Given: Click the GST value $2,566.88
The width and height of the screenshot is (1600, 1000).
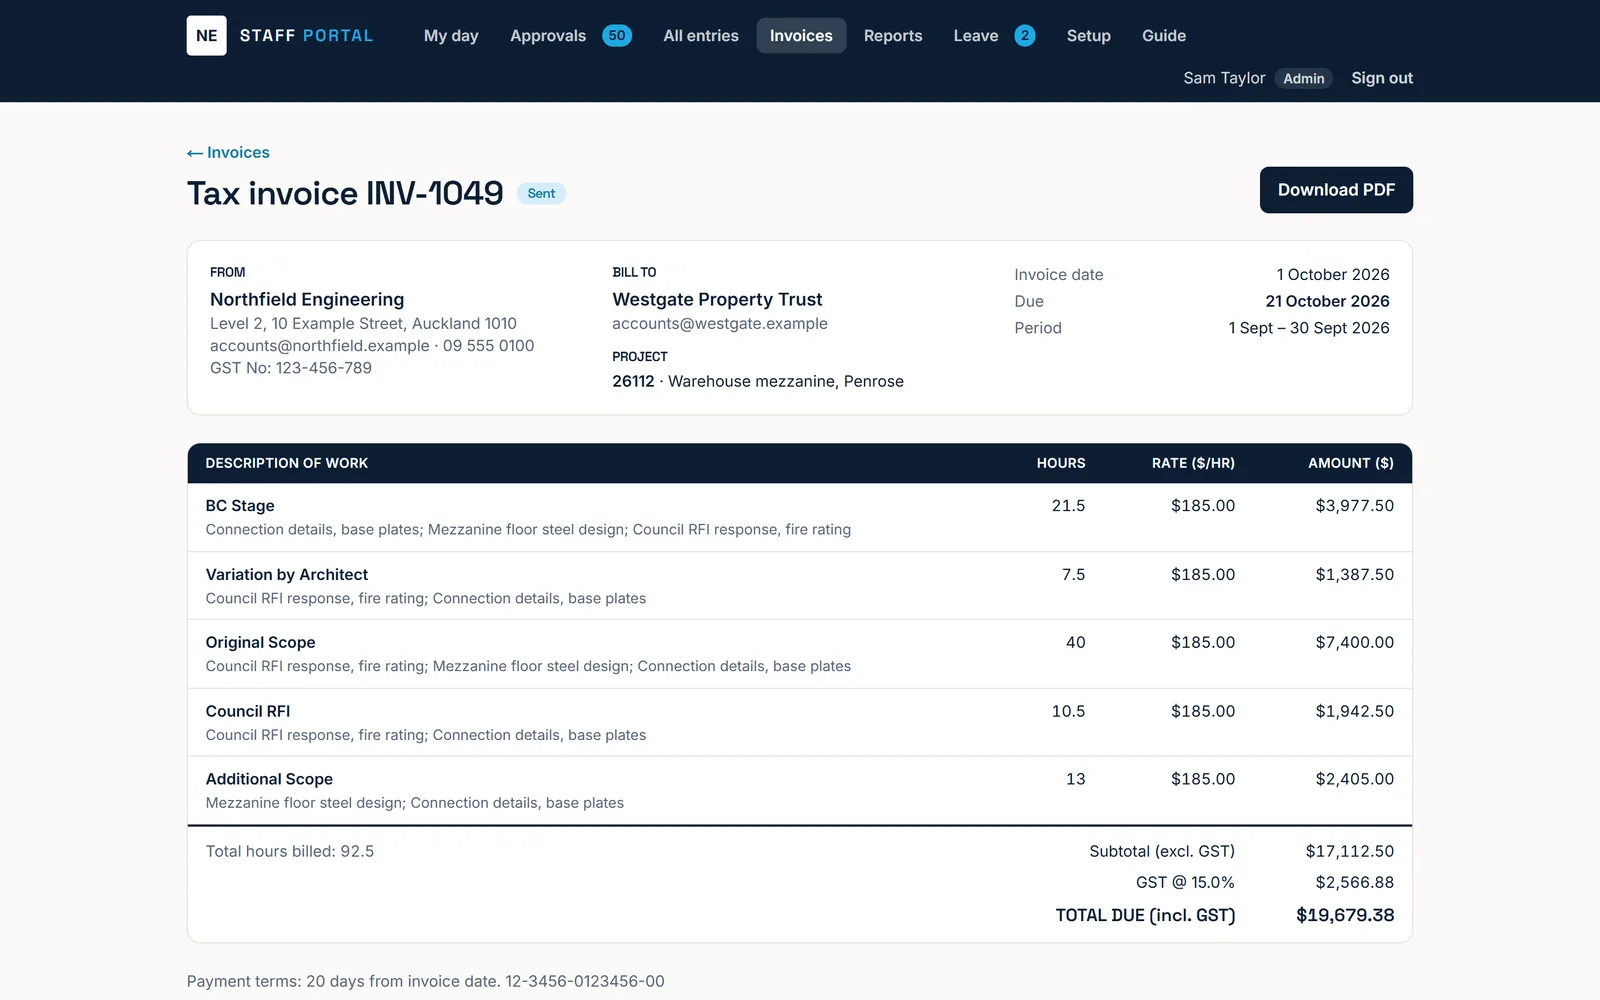Looking at the screenshot, I should [x=1354, y=882].
